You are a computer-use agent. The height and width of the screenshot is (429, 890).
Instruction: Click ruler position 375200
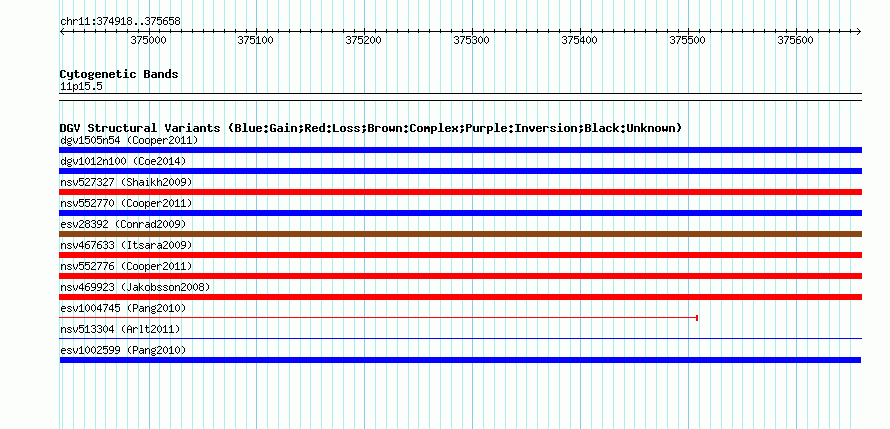pos(363,40)
